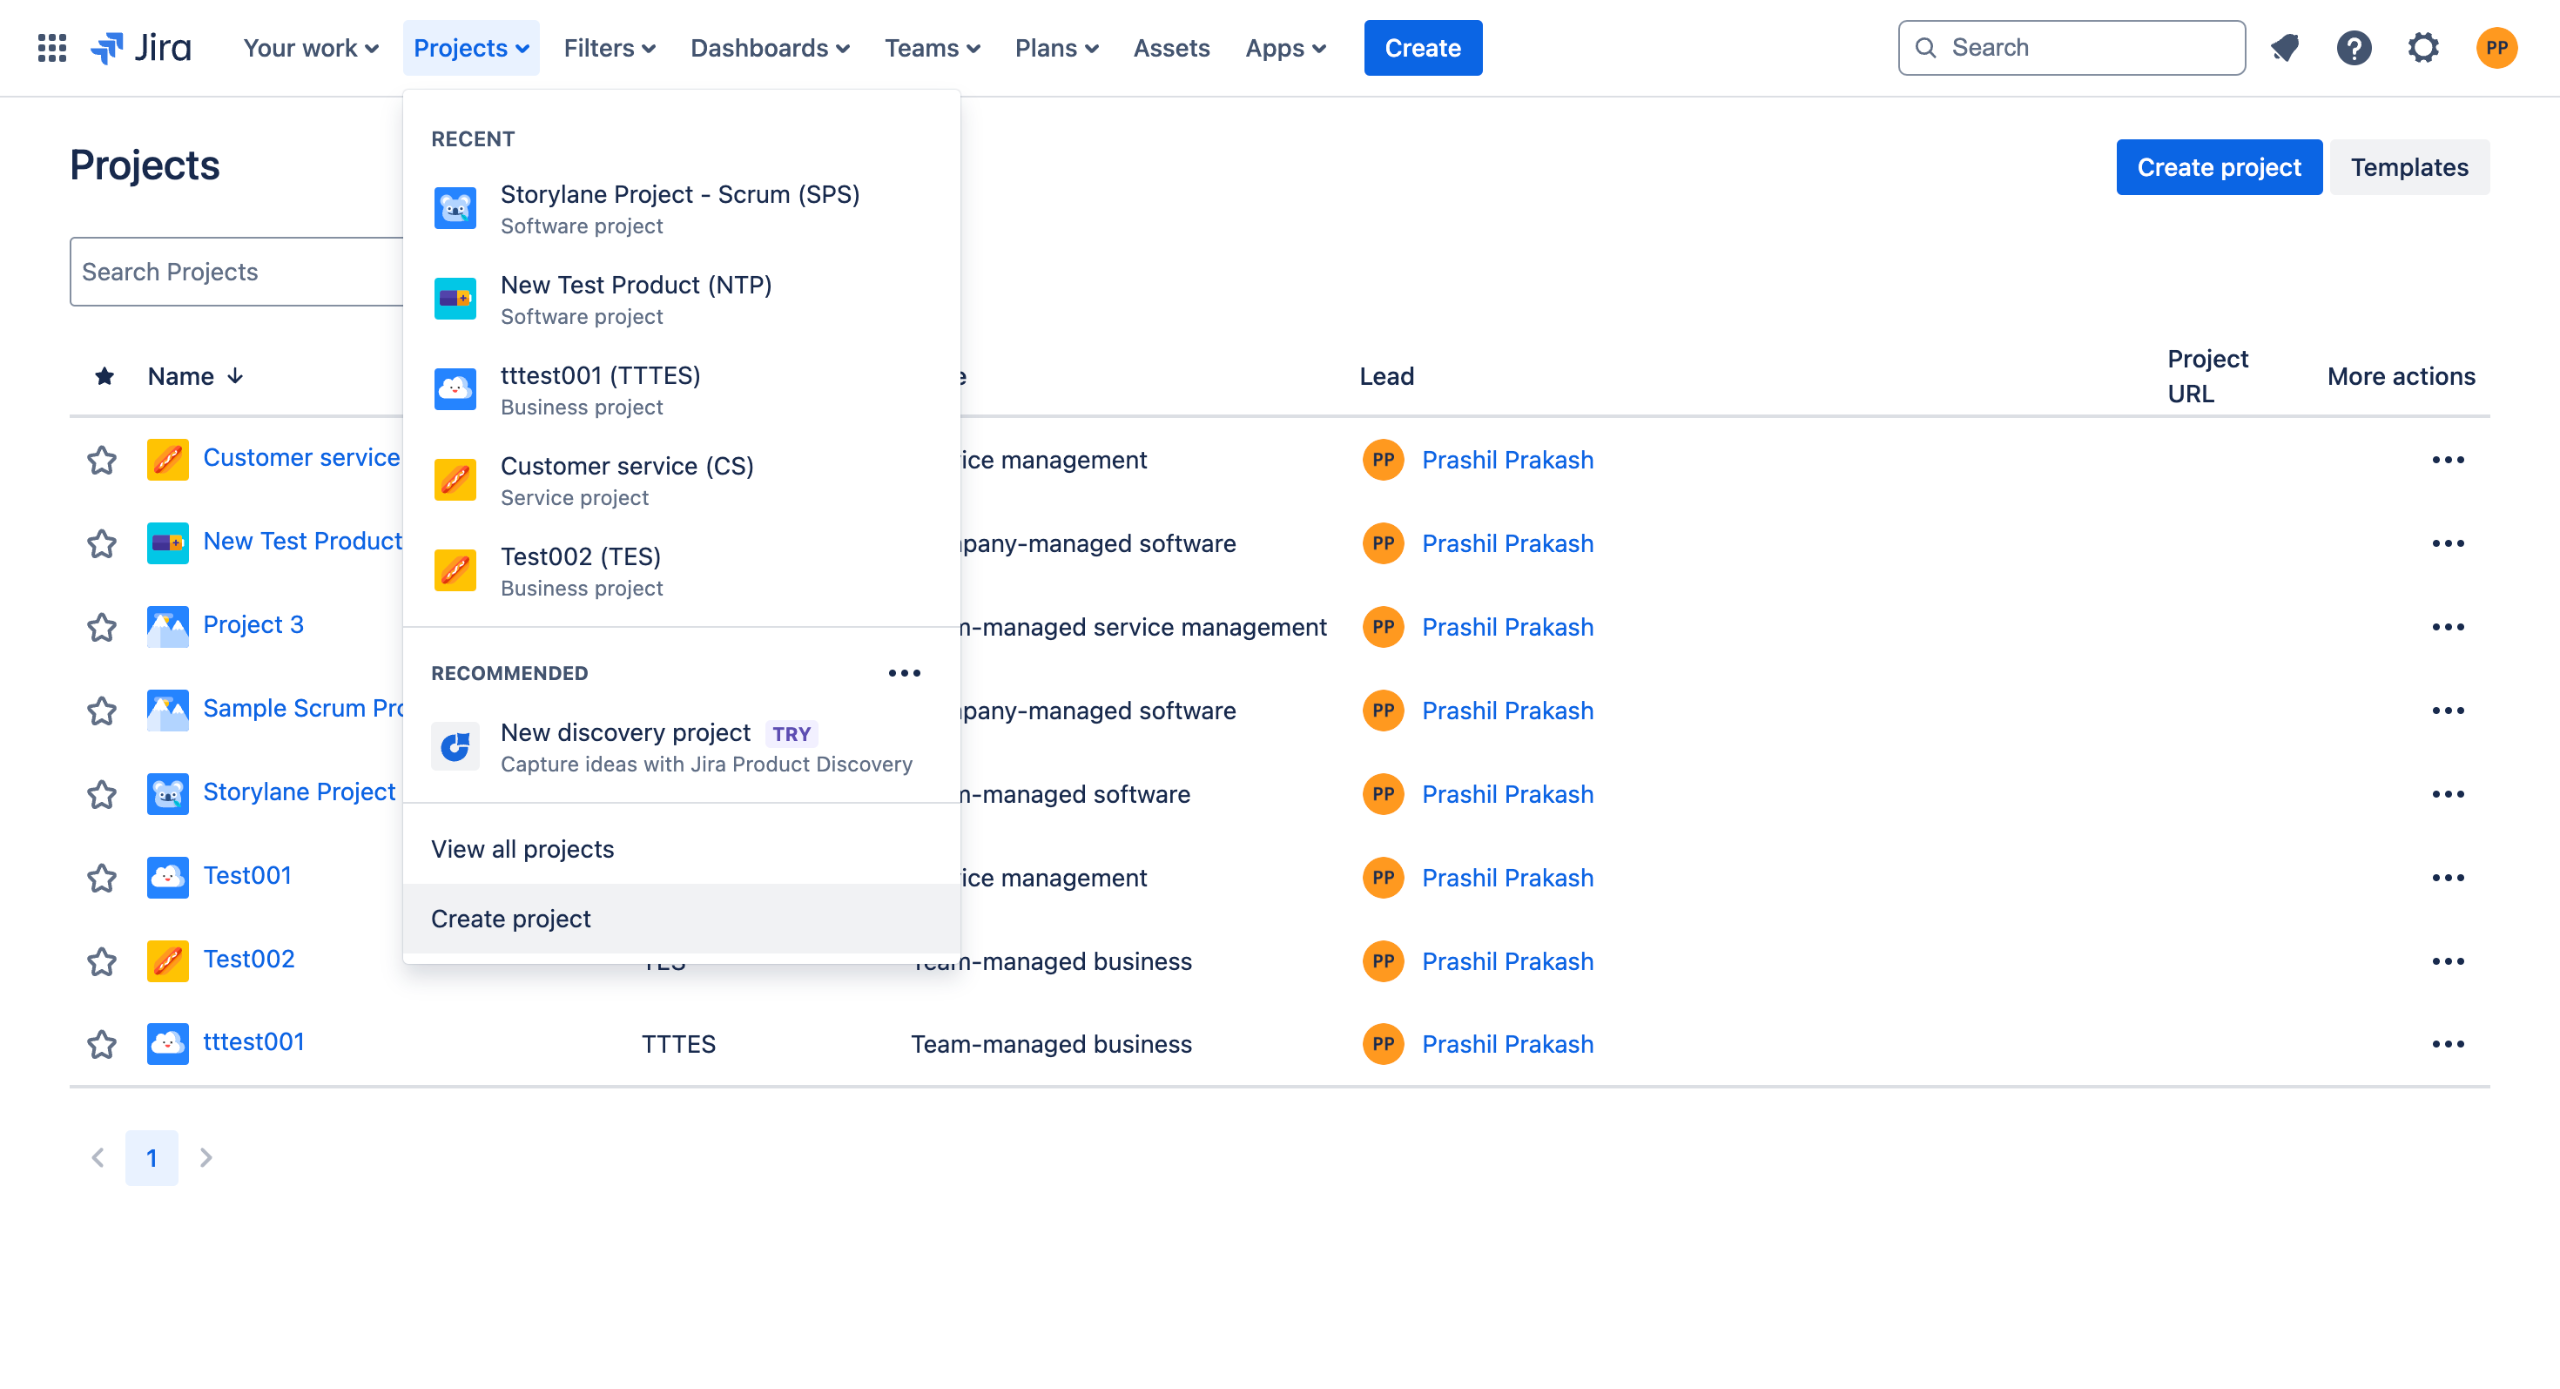Select Storylane Project - Scrum (SPS) recent item

pyautogui.click(x=679, y=208)
